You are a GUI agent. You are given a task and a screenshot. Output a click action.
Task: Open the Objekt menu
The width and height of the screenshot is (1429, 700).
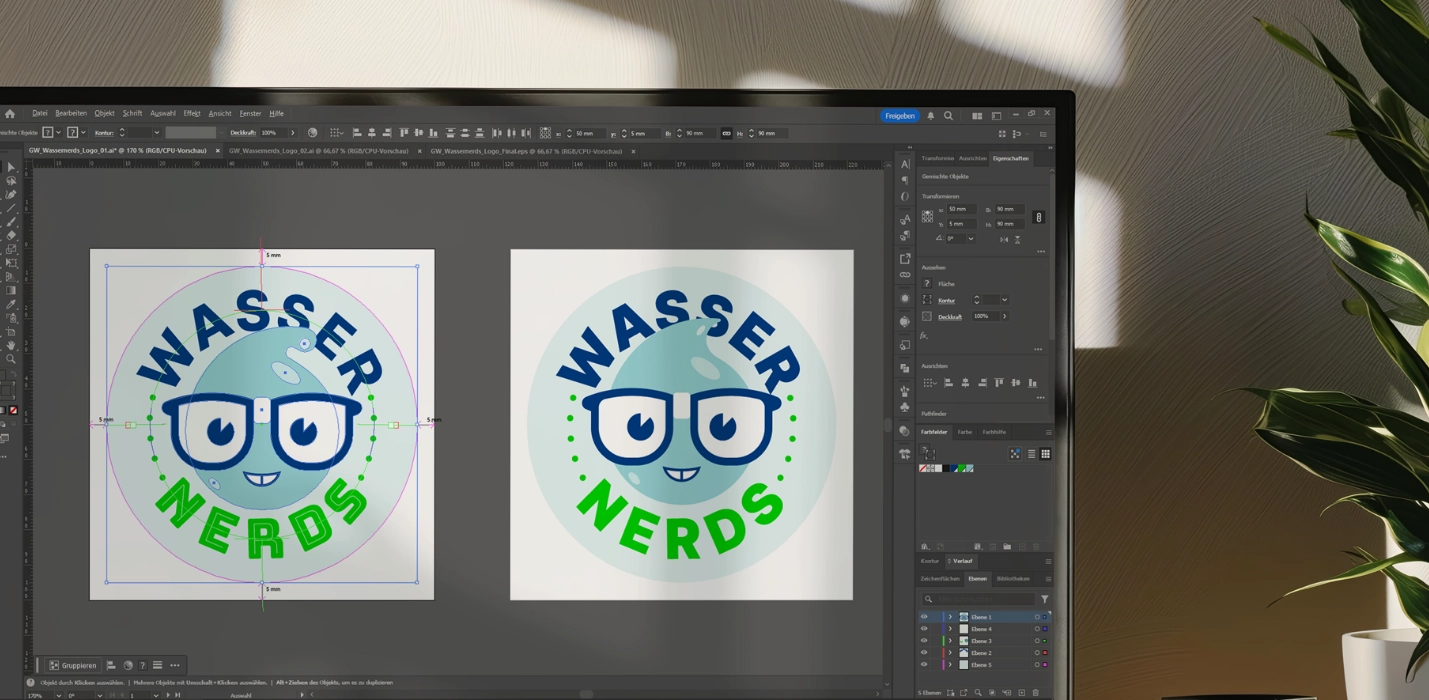coord(105,114)
